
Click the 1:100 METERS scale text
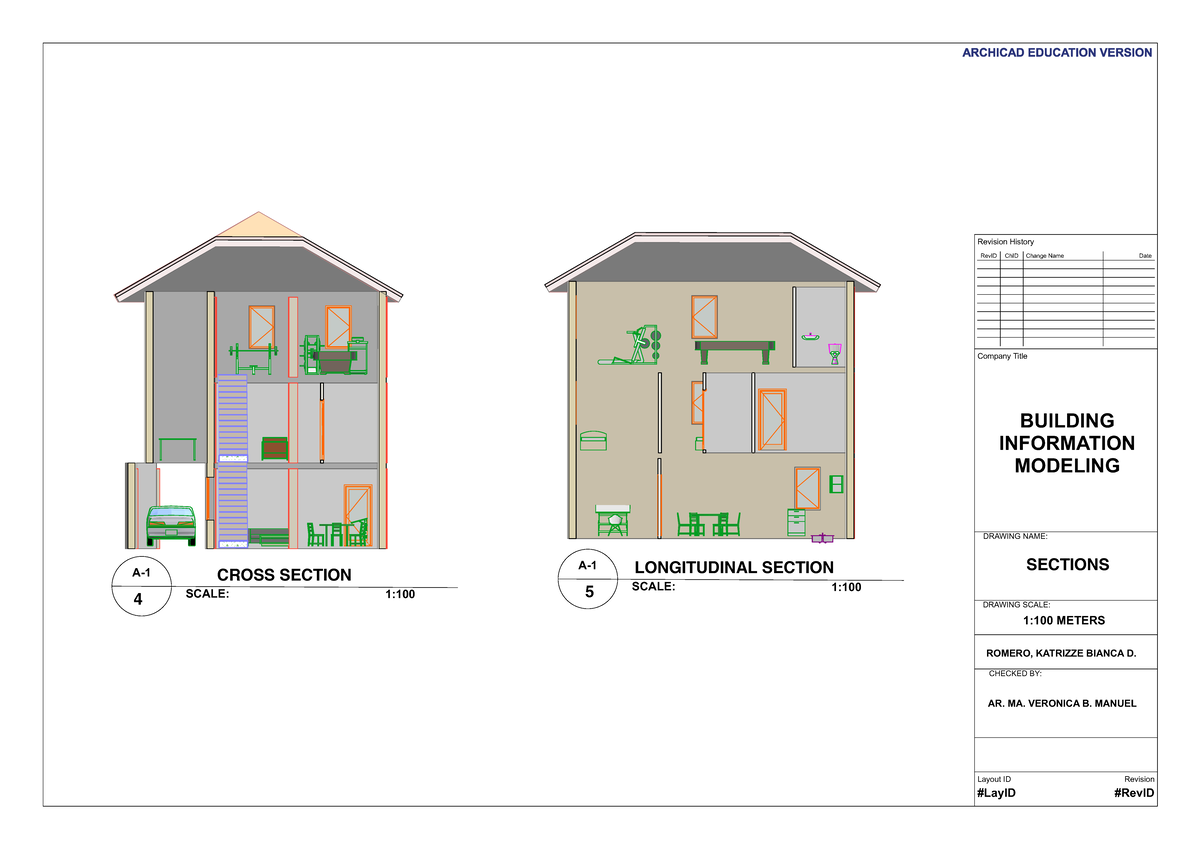[x=1064, y=620]
